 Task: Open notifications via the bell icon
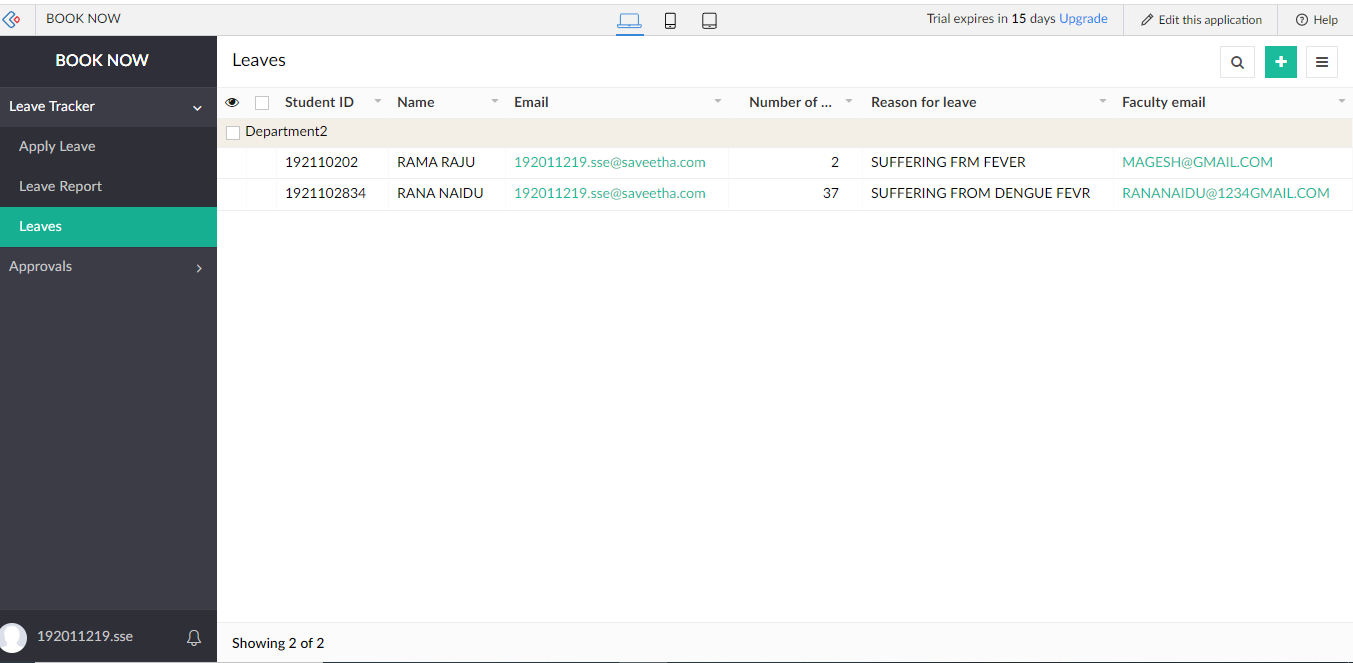pos(194,637)
